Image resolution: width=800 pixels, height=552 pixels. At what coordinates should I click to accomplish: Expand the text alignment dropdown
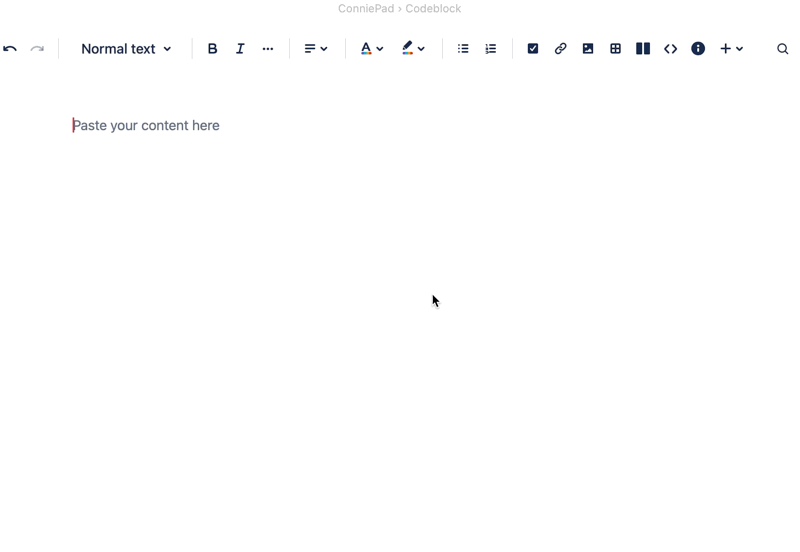[316, 49]
